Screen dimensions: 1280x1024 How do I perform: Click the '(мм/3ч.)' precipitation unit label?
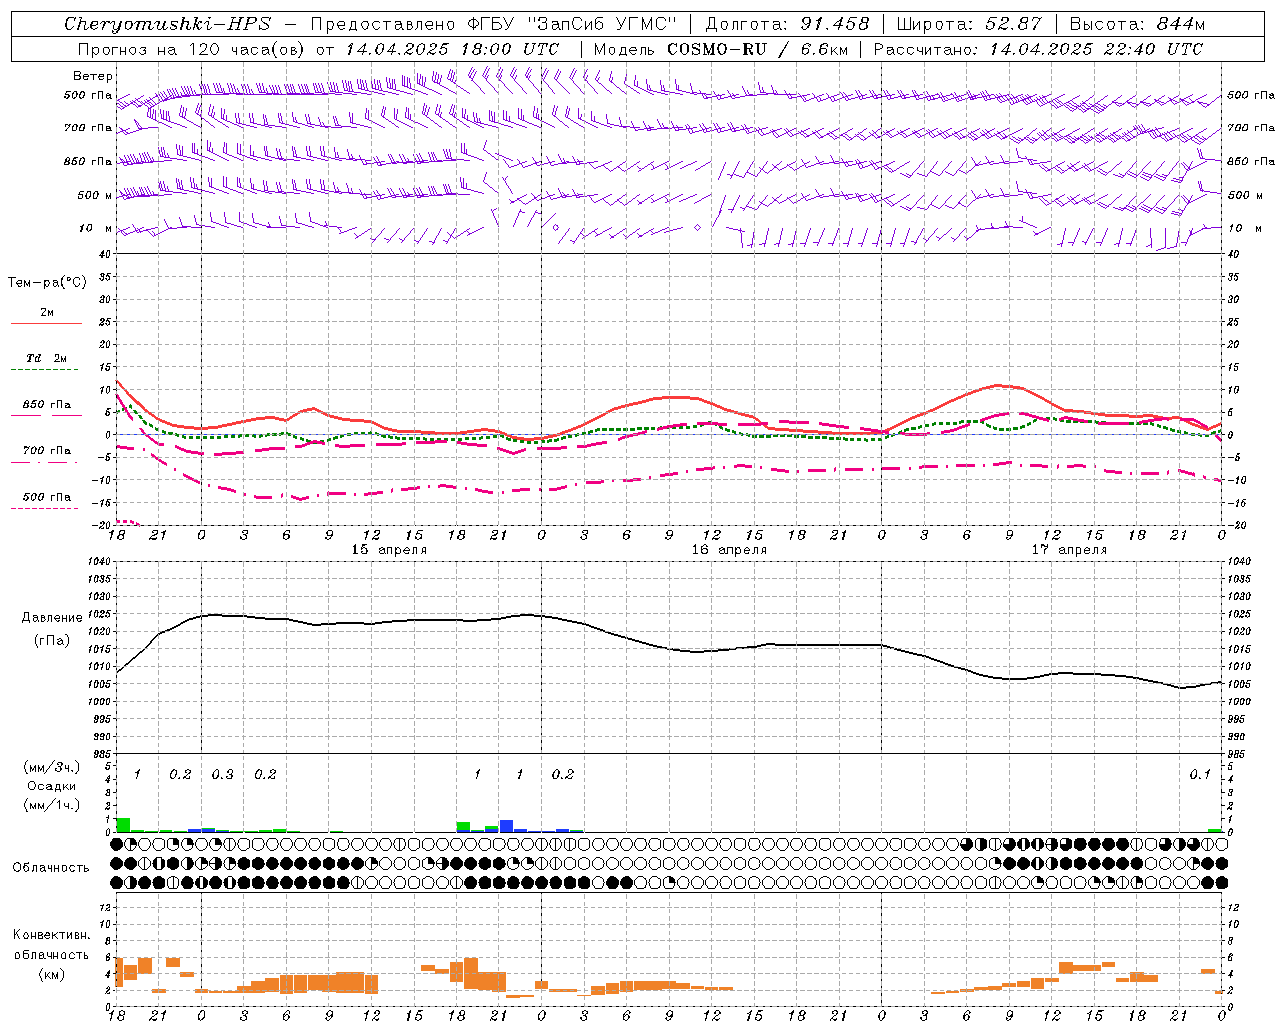[x=51, y=767]
